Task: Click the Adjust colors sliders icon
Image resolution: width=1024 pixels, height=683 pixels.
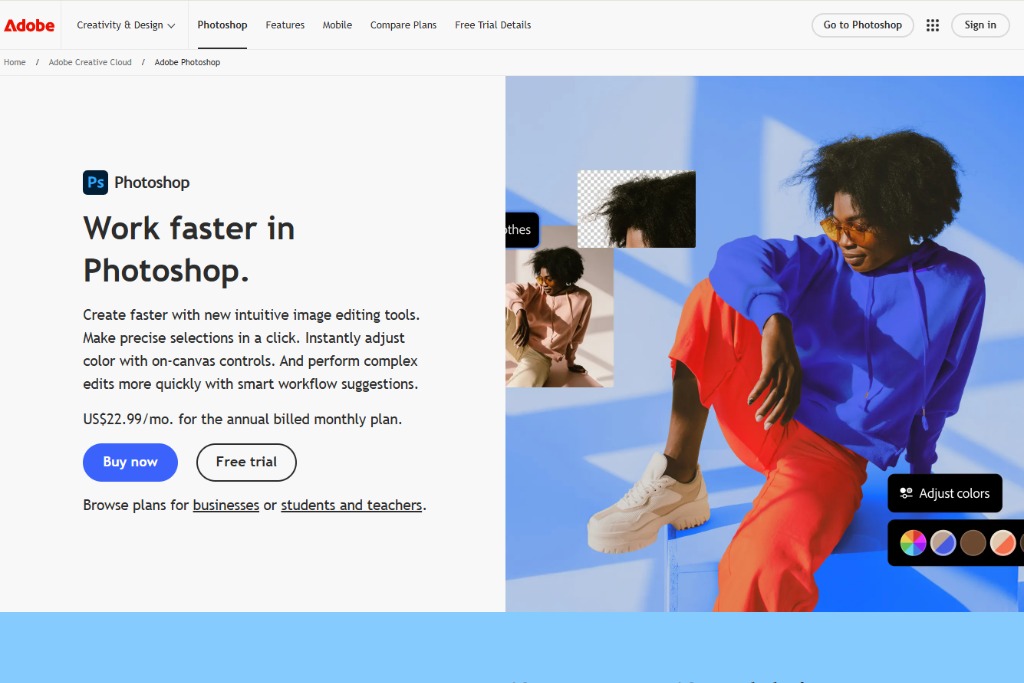Action: pyautogui.click(x=906, y=493)
